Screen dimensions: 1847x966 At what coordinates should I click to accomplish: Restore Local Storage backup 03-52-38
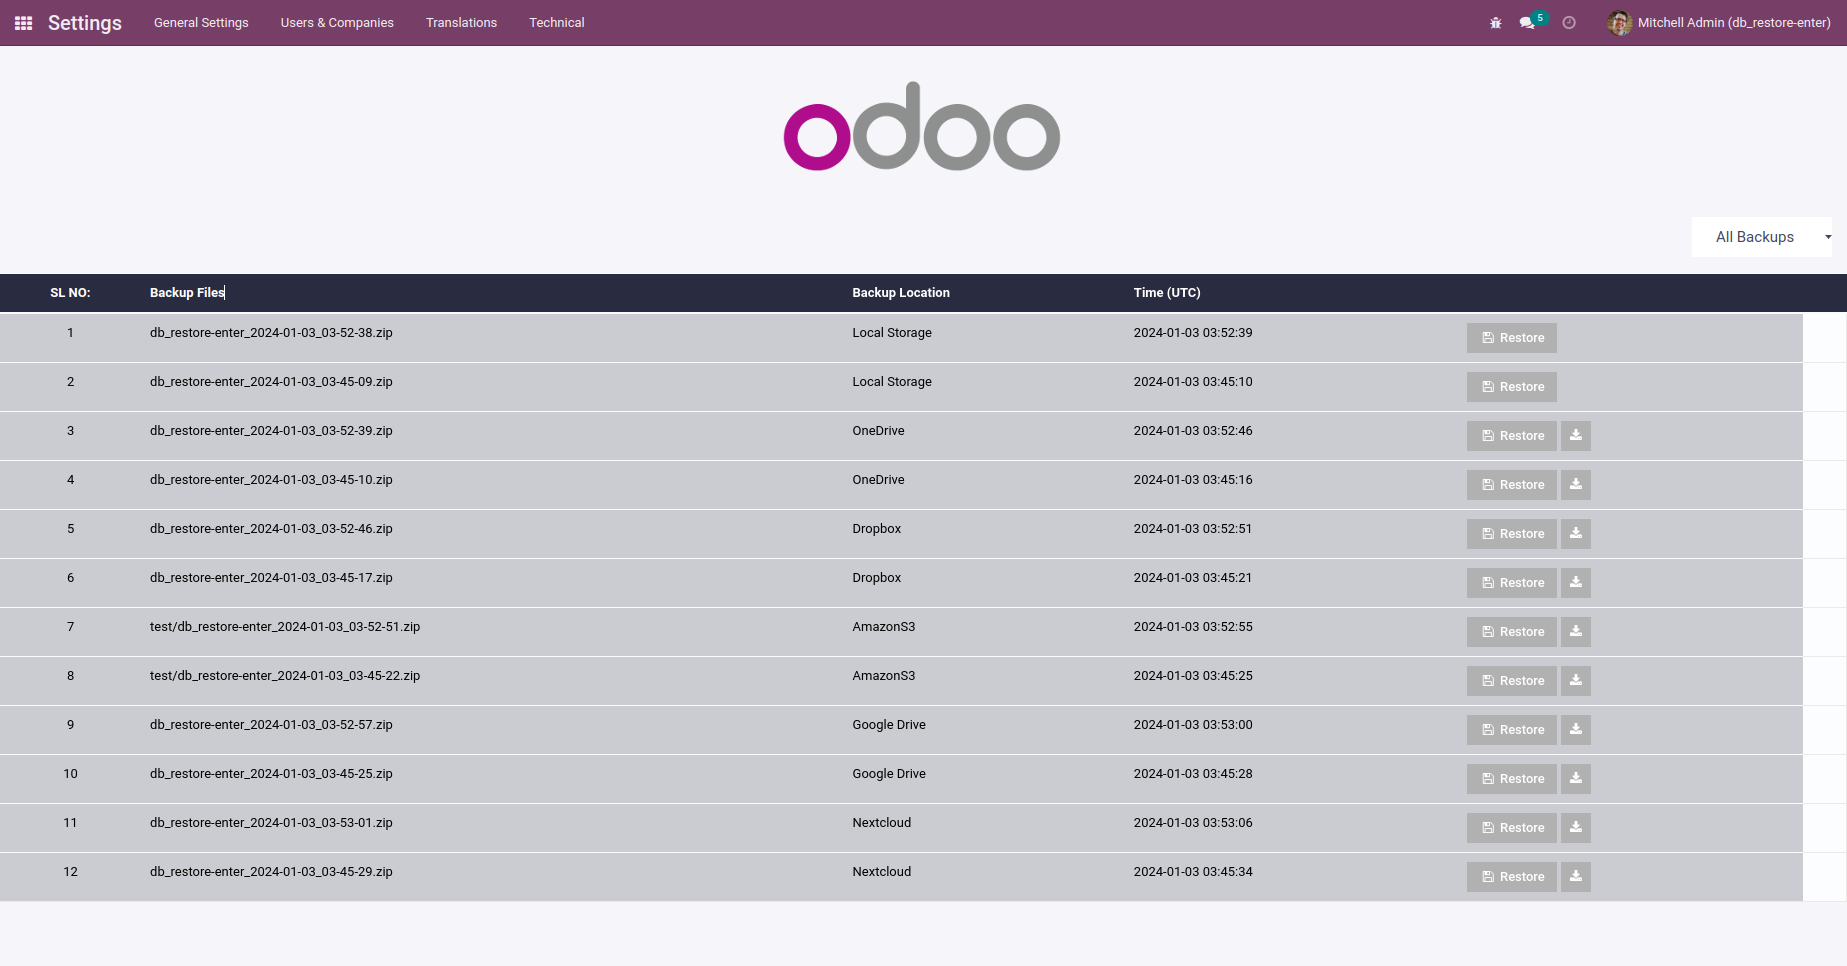(x=1512, y=338)
